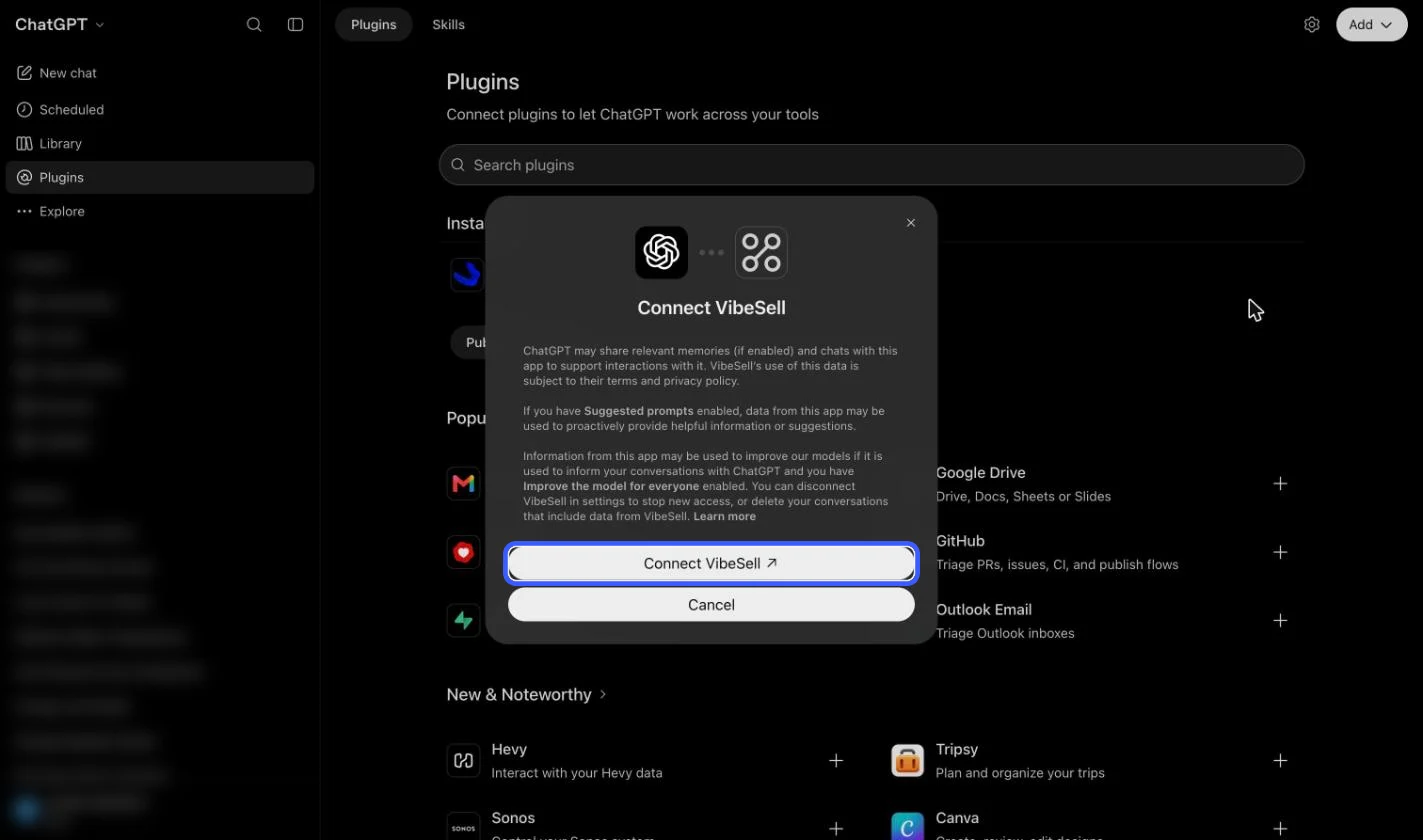Open the ChatGPT model dropdown

click(59, 24)
